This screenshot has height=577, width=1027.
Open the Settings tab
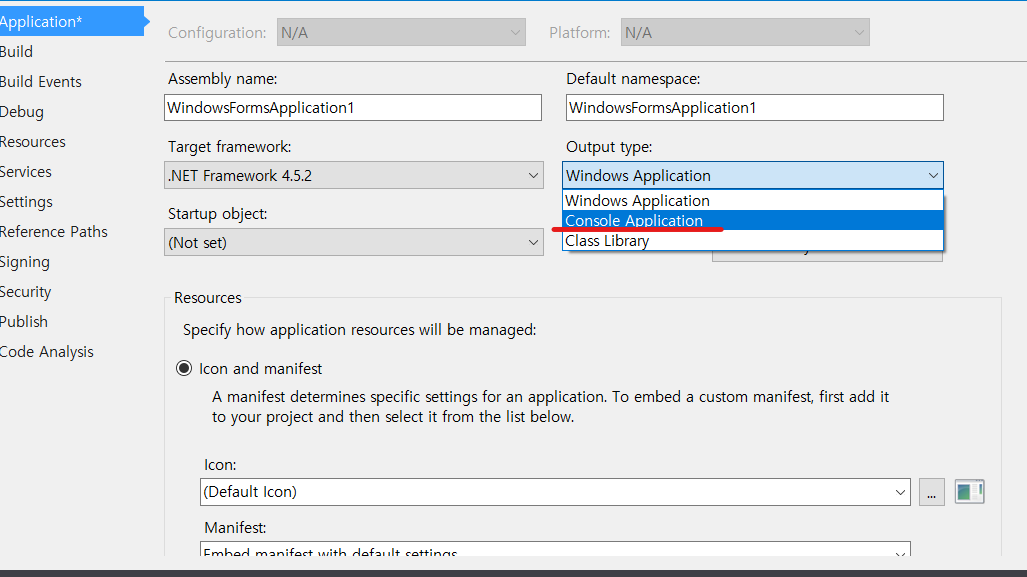[x=26, y=202]
